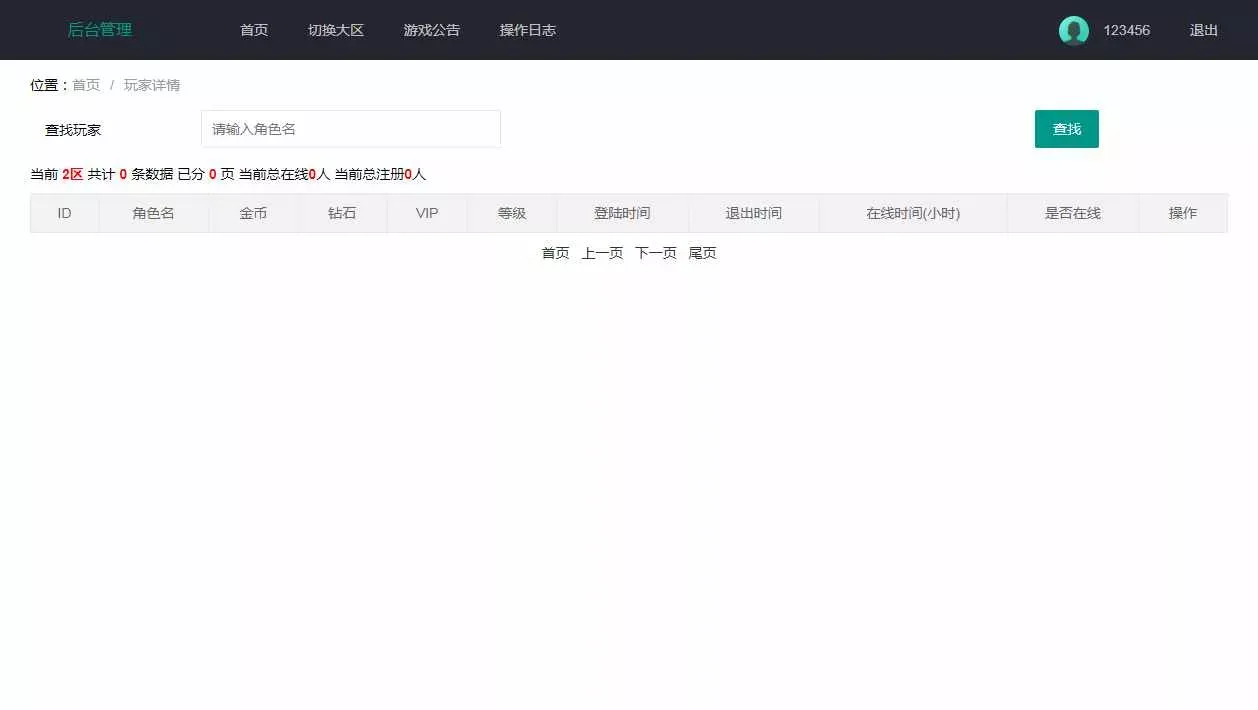Click the 123456 username
The image size is (1258, 710).
click(x=1127, y=30)
